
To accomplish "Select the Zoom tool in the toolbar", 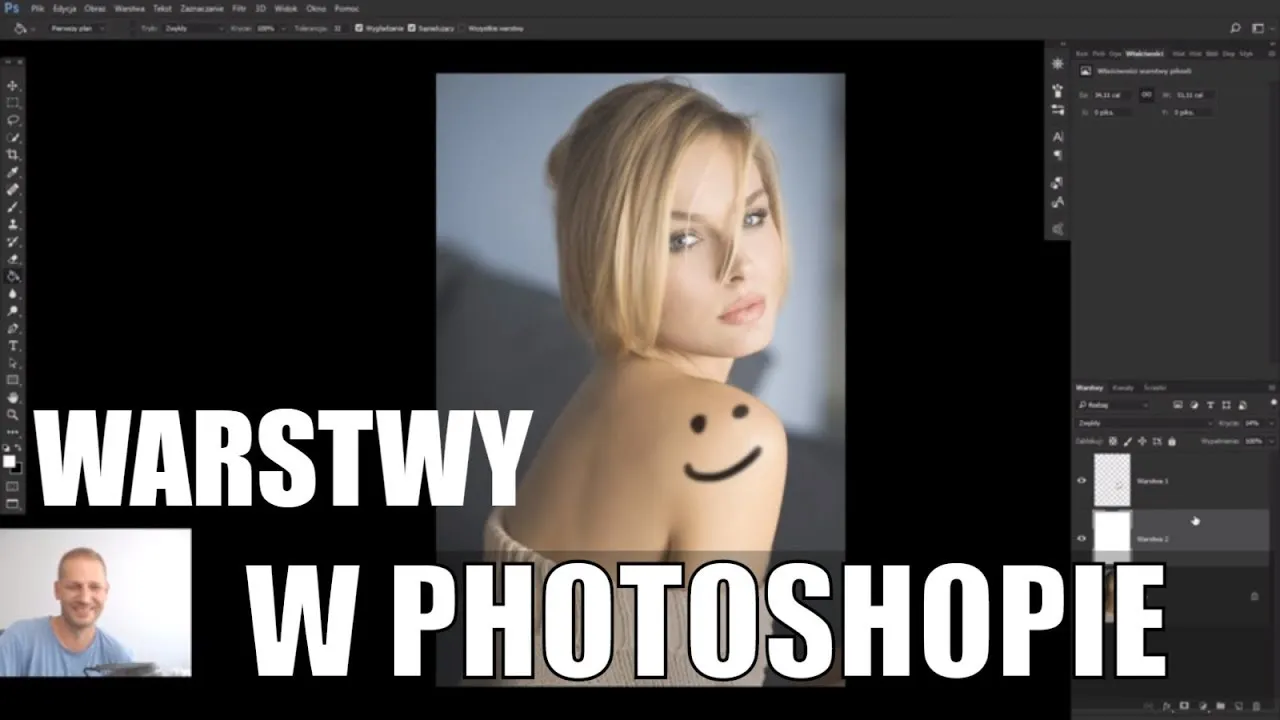I will click(13, 414).
